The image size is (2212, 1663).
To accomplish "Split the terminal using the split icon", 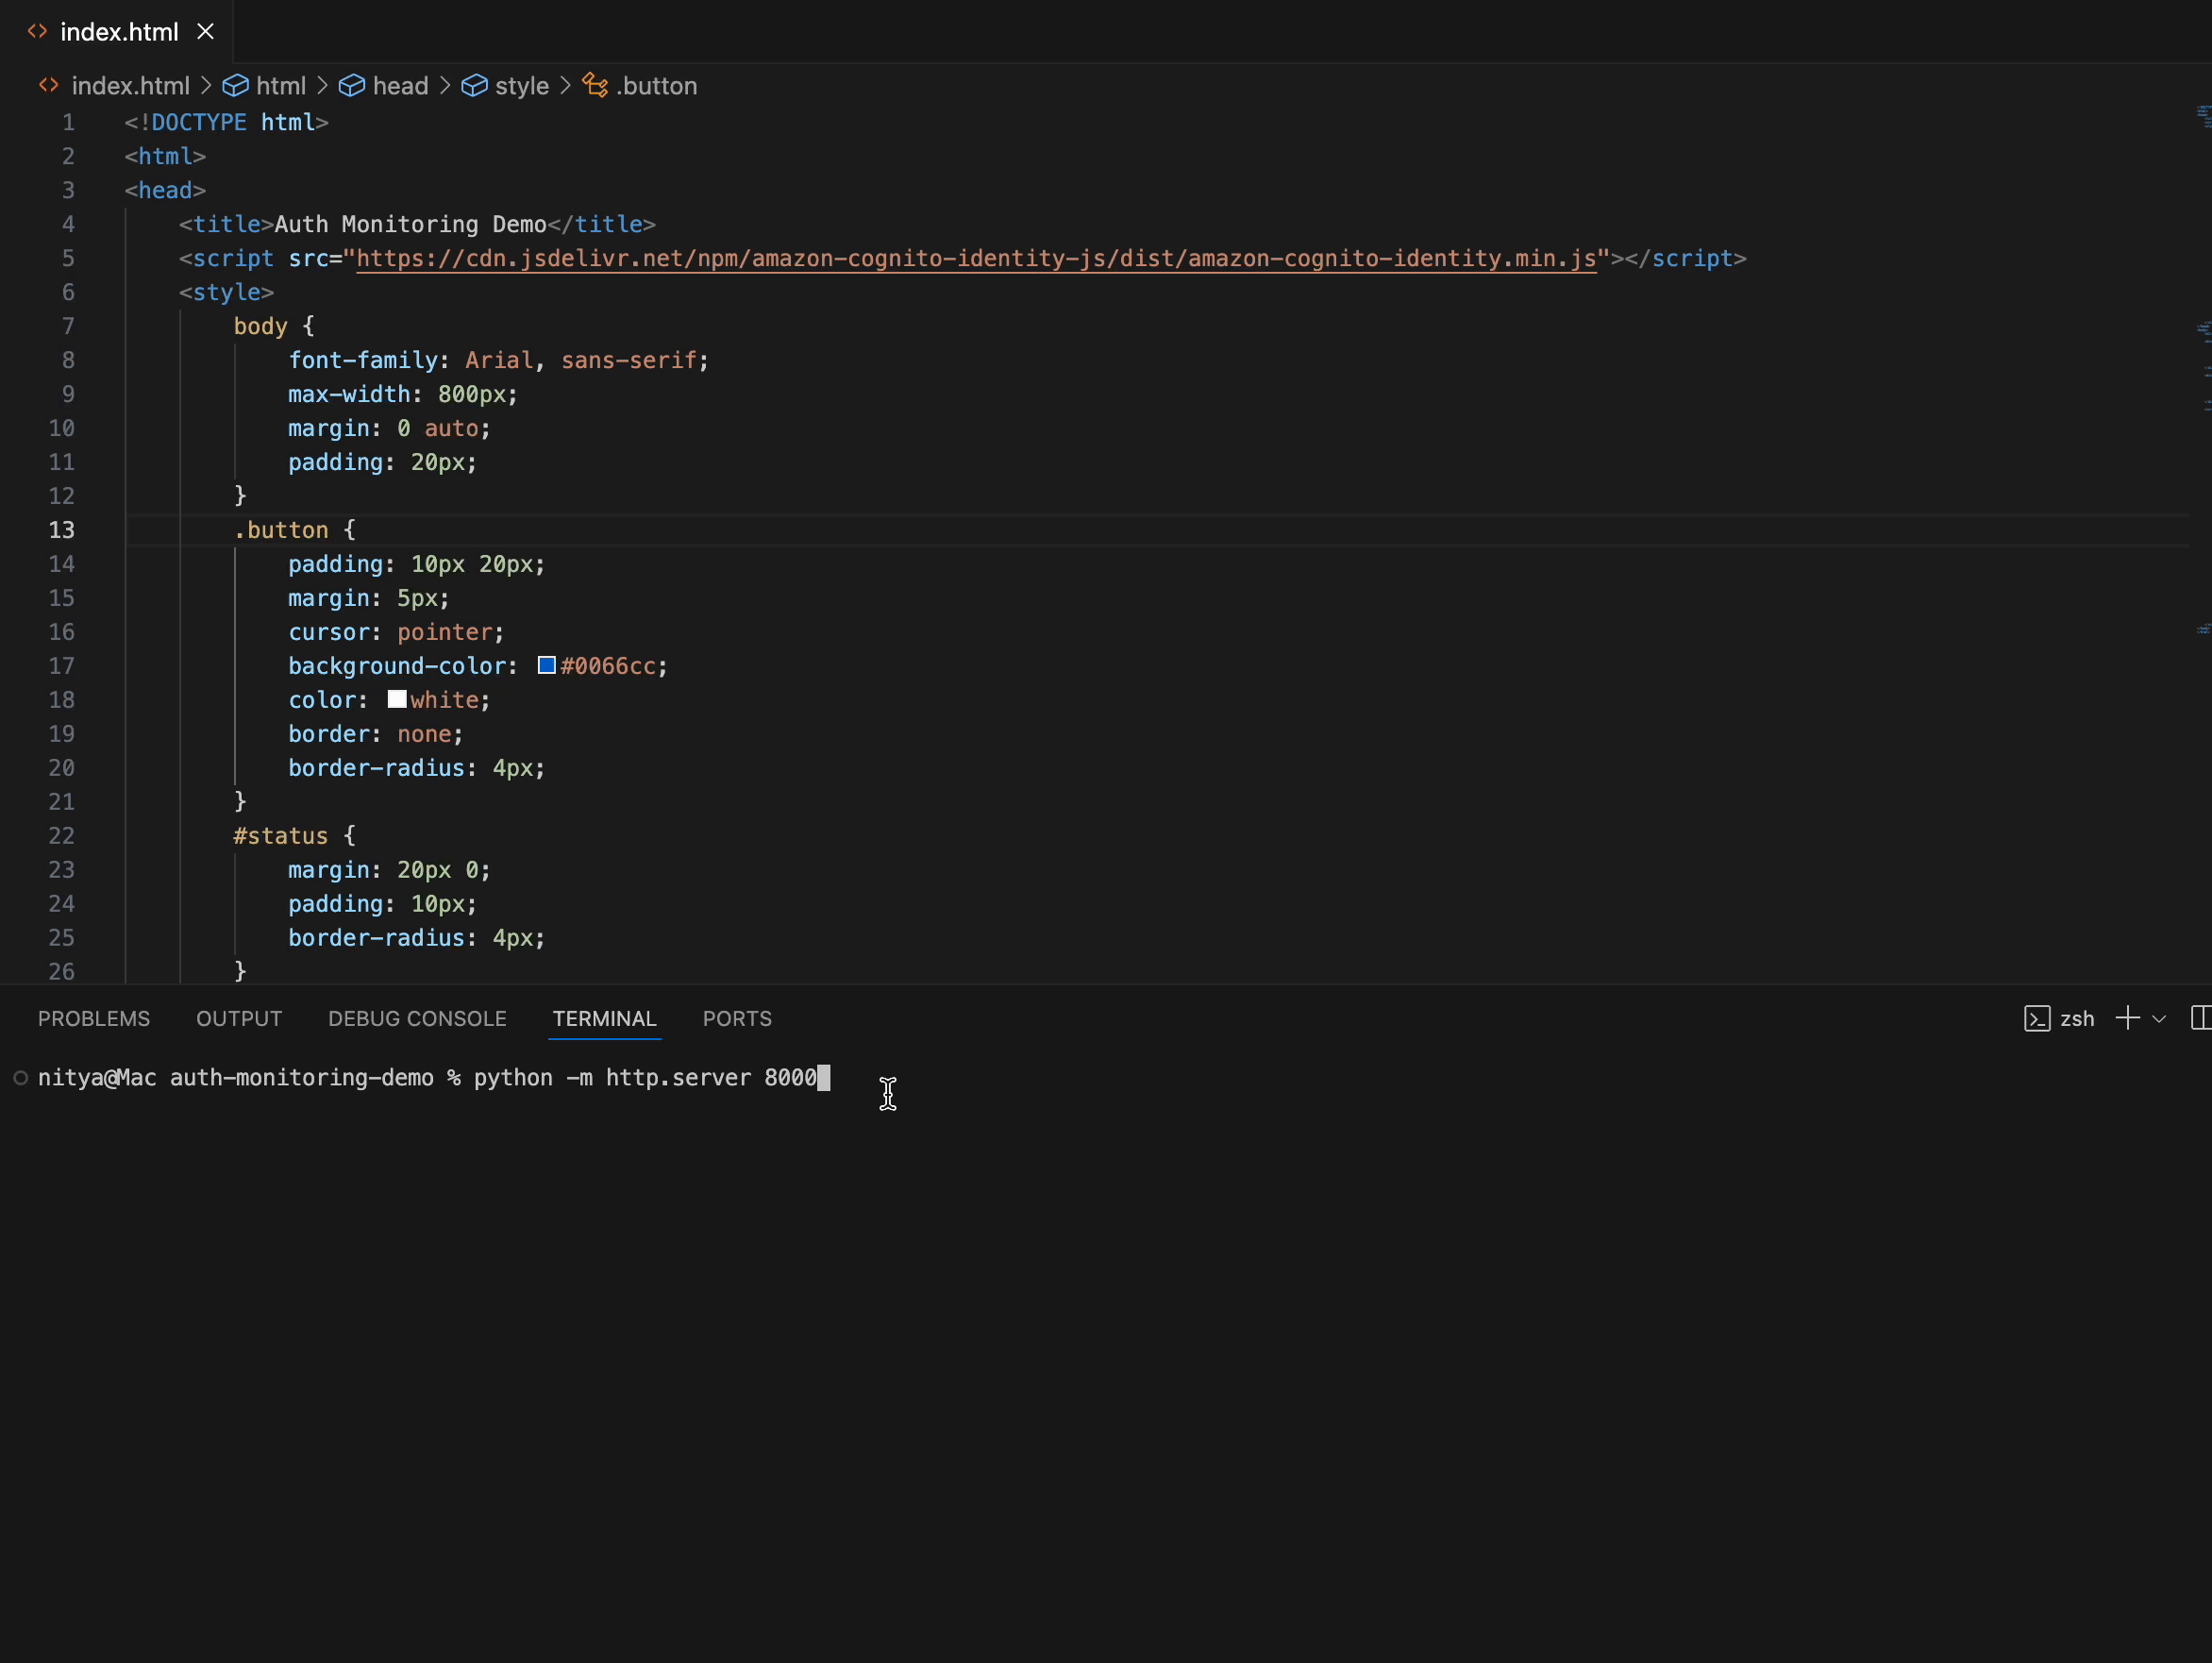I will 2200,1018.
